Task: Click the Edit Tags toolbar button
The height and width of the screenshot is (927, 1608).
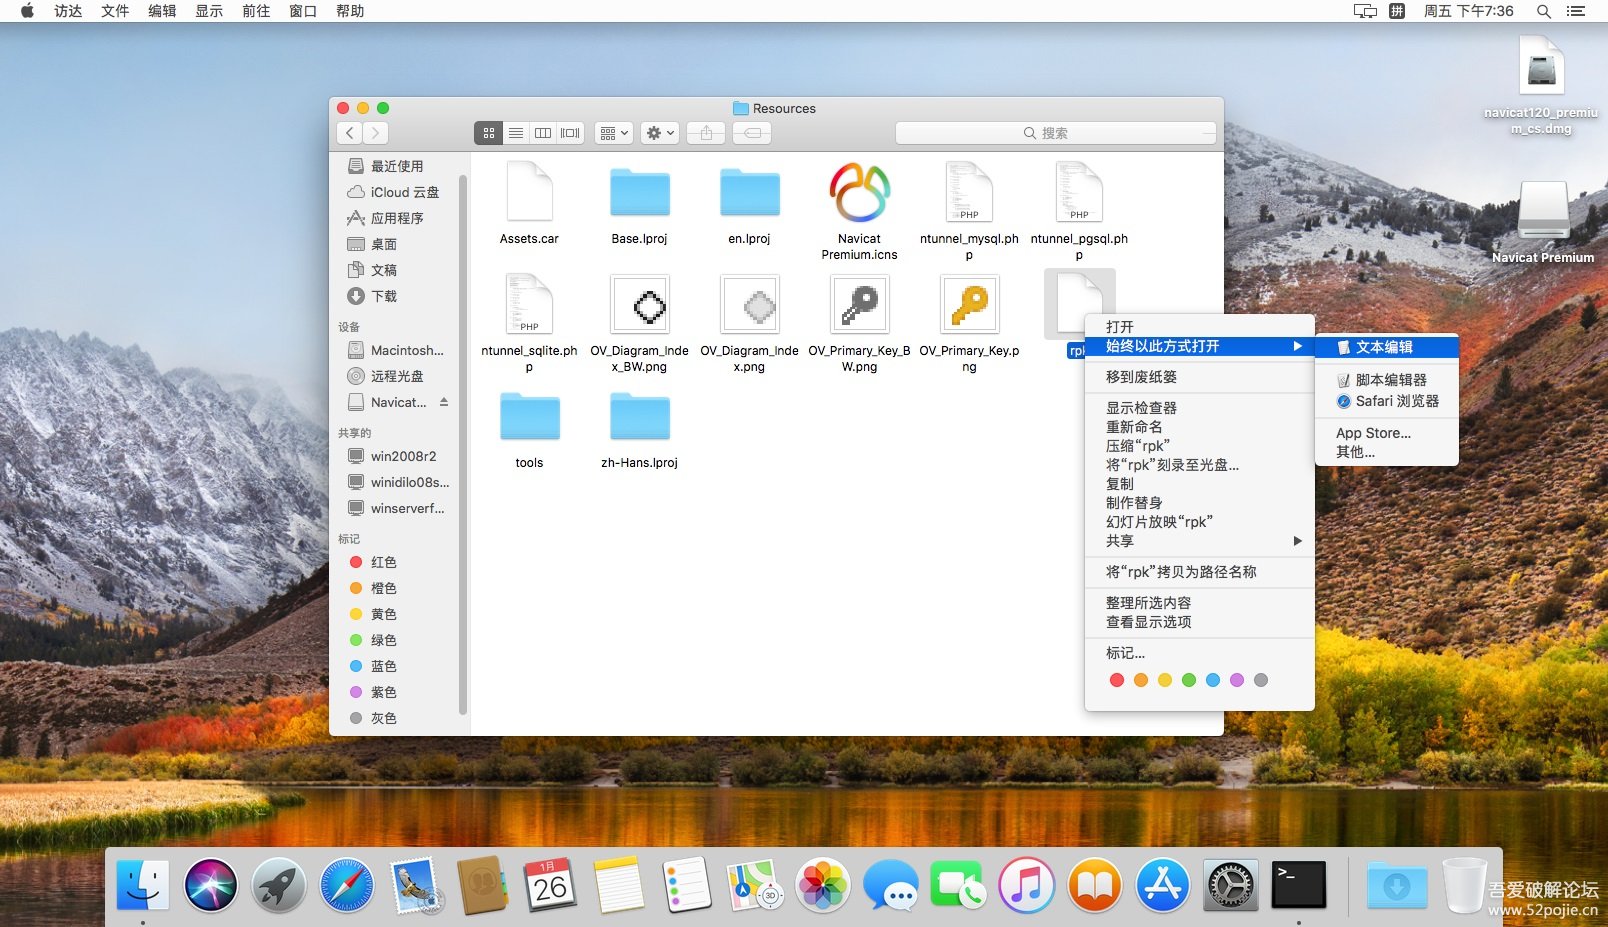Action: pyautogui.click(x=753, y=133)
